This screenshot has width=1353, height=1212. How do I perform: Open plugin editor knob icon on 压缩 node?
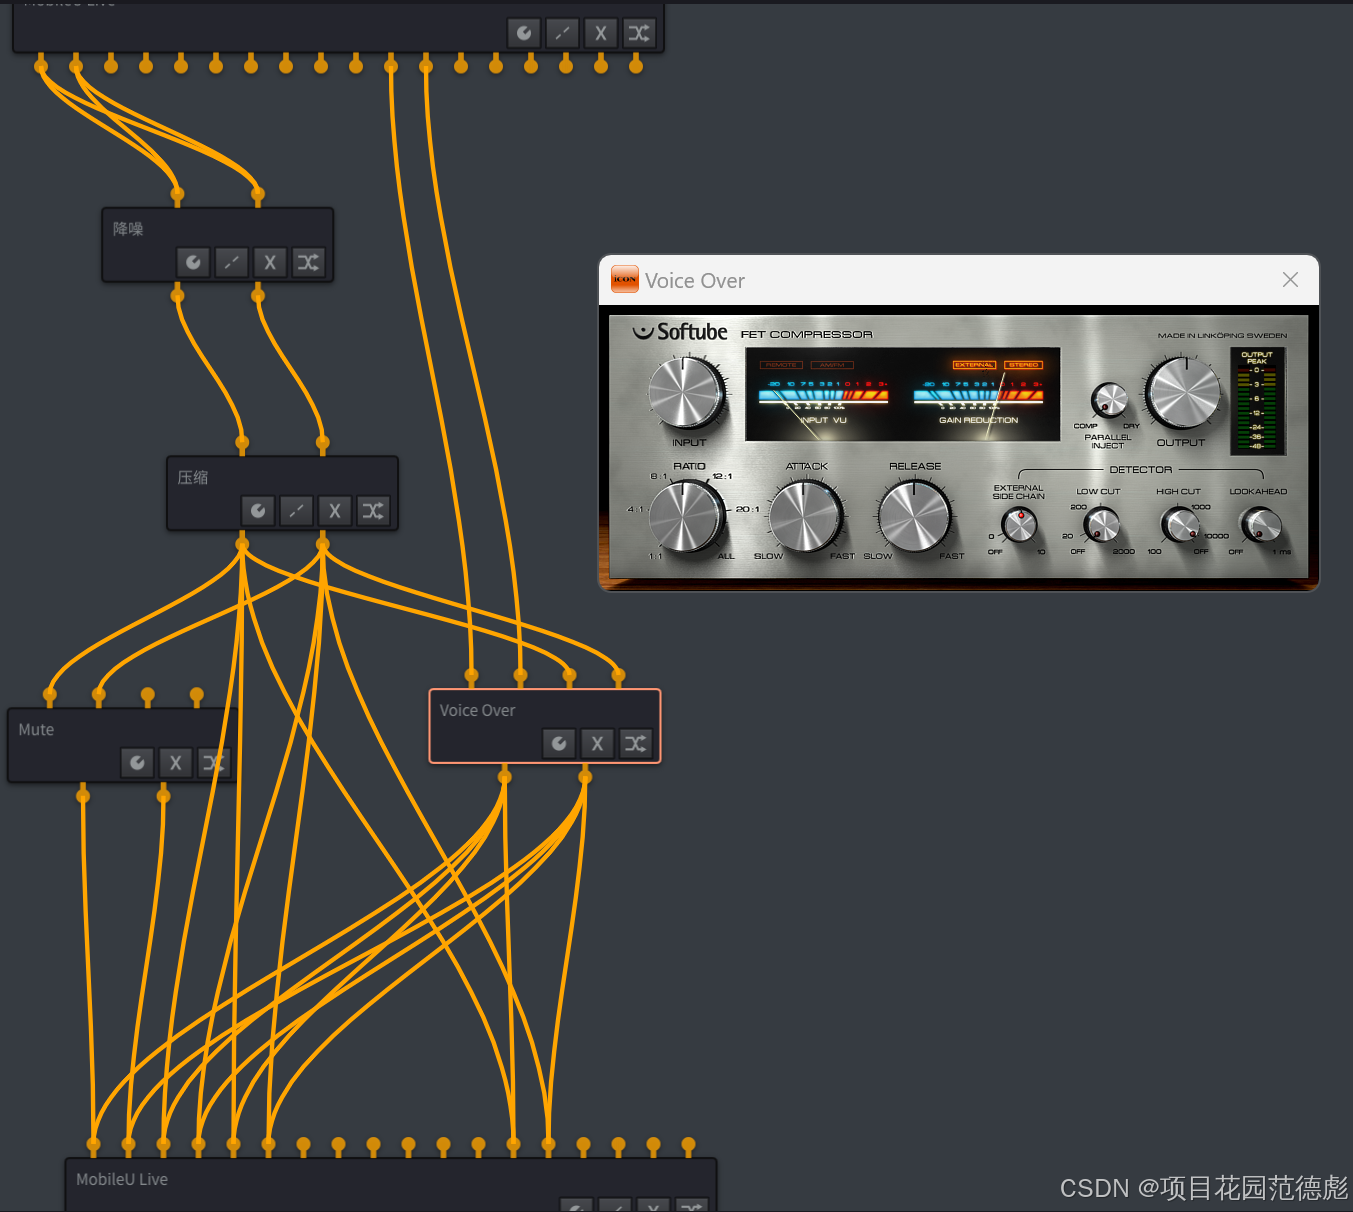point(258,511)
